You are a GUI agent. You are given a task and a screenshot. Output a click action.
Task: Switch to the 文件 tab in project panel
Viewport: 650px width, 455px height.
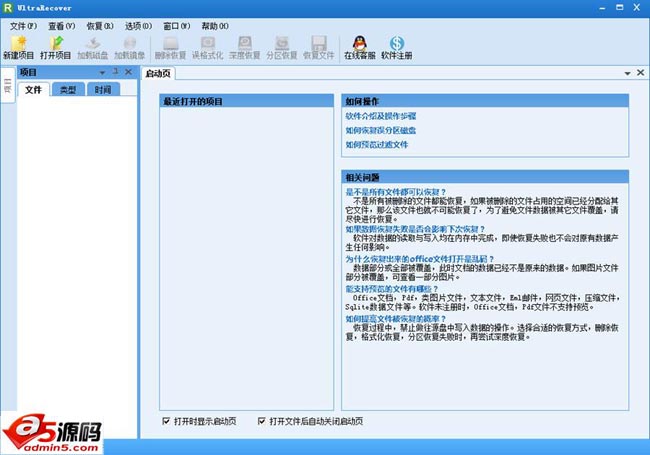(x=34, y=90)
